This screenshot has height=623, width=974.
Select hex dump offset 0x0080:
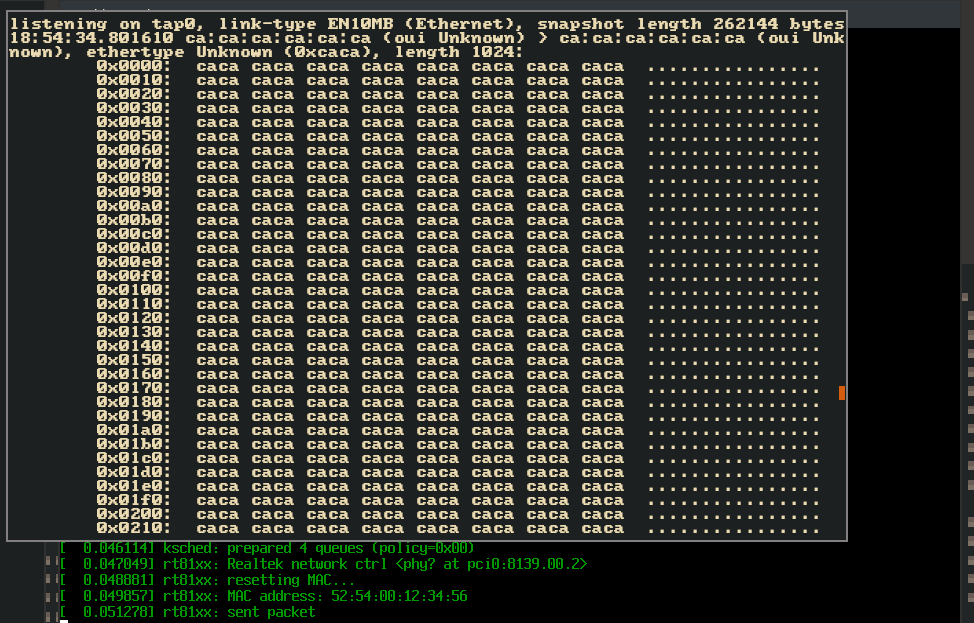(x=134, y=178)
